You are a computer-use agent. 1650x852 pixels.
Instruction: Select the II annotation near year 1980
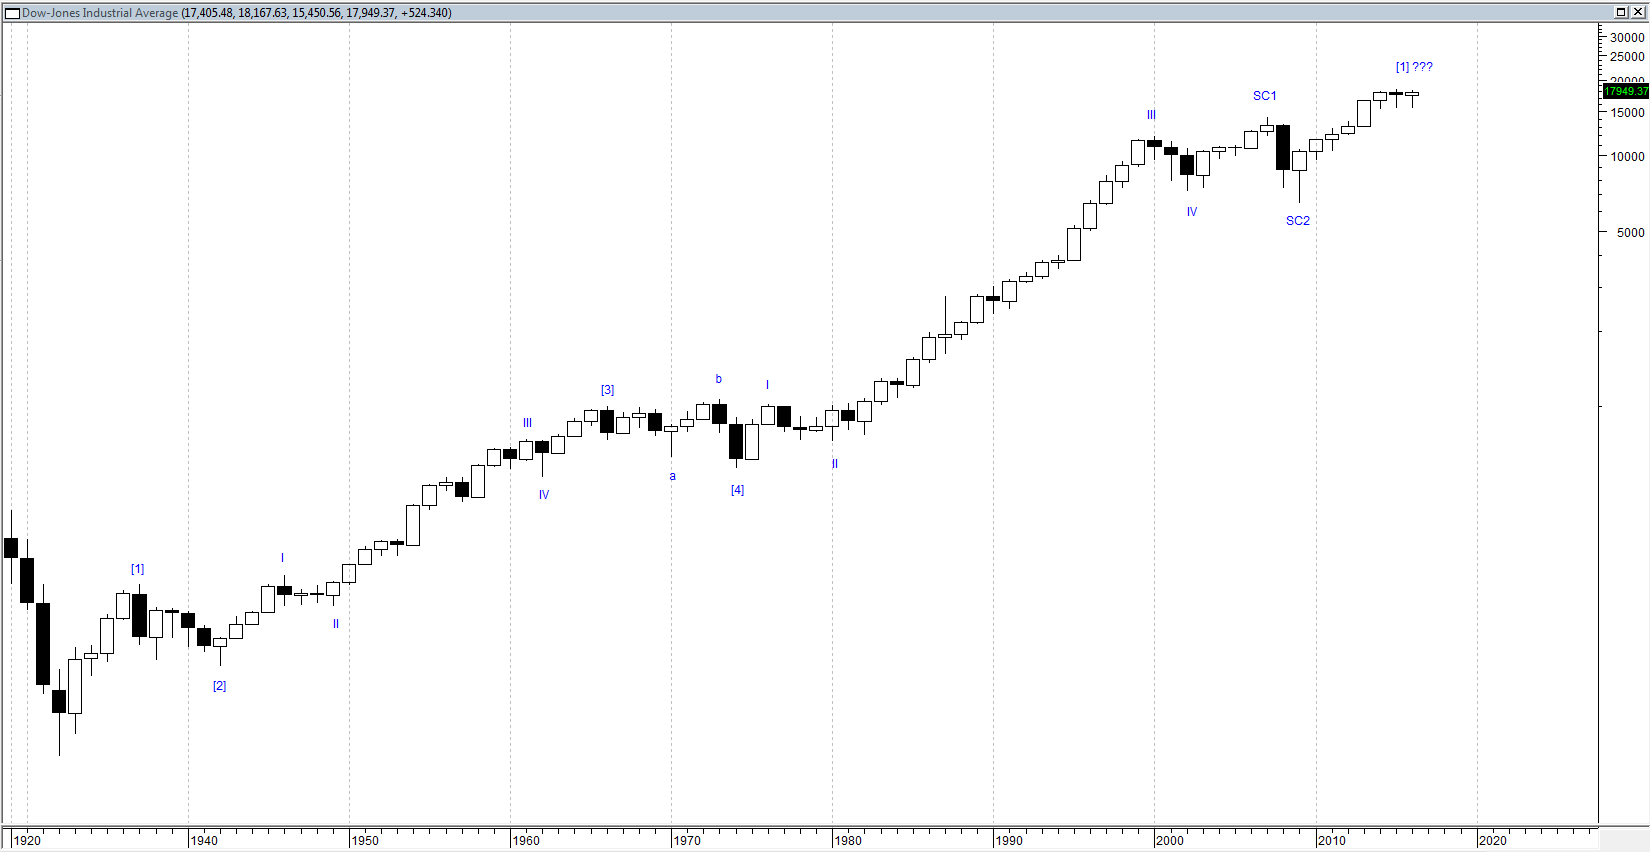835,464
